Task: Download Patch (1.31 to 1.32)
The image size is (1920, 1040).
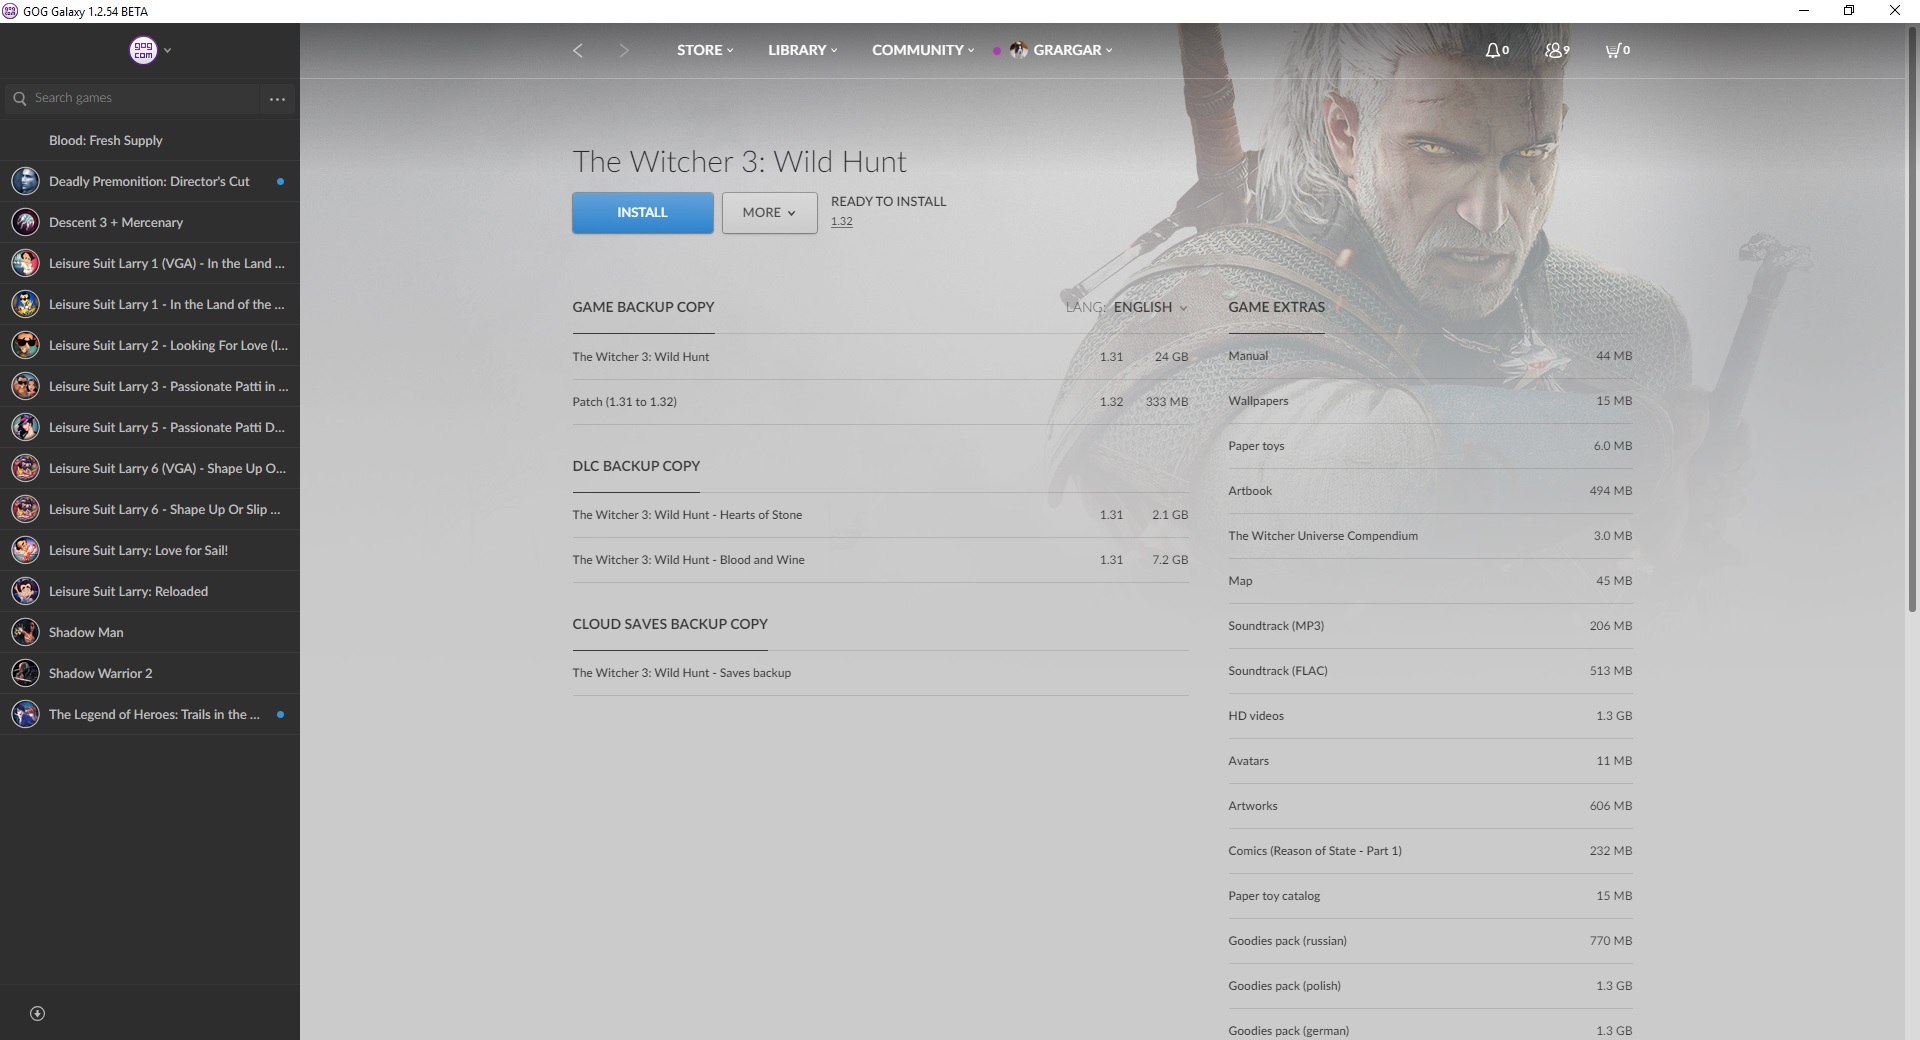Action: pyautogui.click(x=880, y=402)
